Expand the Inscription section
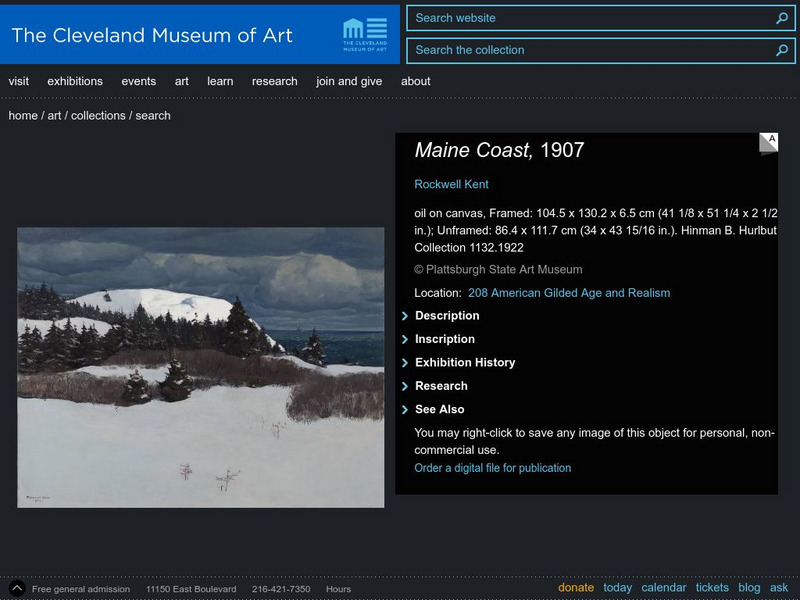Screen dimensions: 800x600 click(444, 339)
